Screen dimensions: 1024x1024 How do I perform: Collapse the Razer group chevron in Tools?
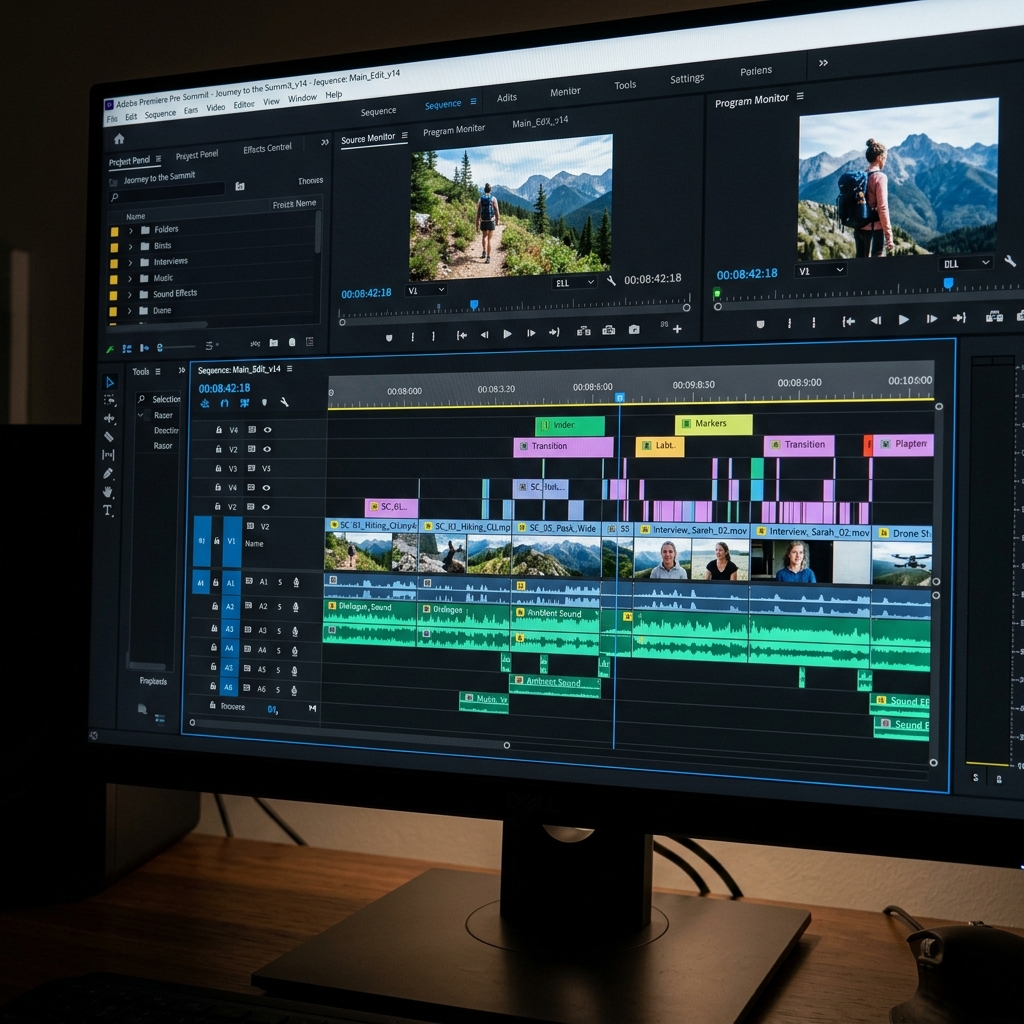tap(140, 415)
